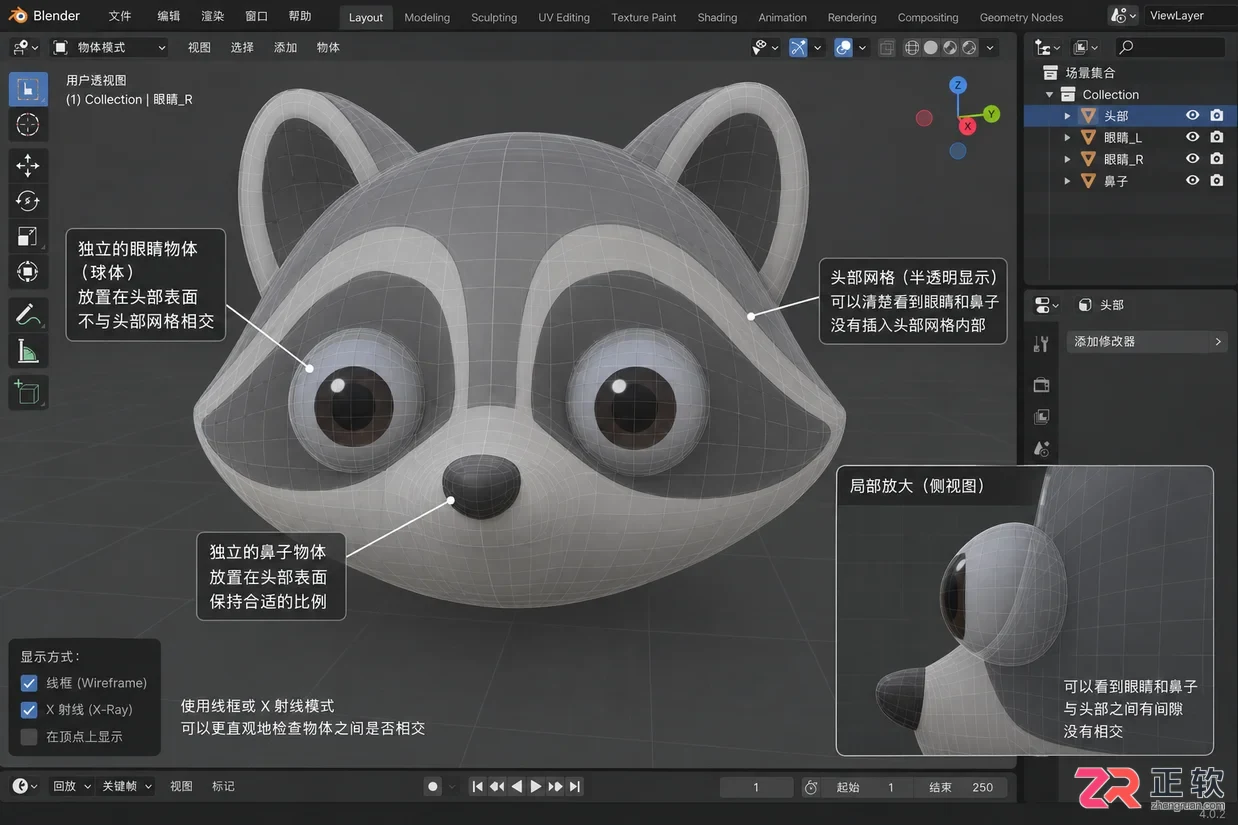This screenshot has height=825, width=1238.
Task: Open the 物体模式 mode dropdown
Action: pyautogui.click(x=108, y=47)
